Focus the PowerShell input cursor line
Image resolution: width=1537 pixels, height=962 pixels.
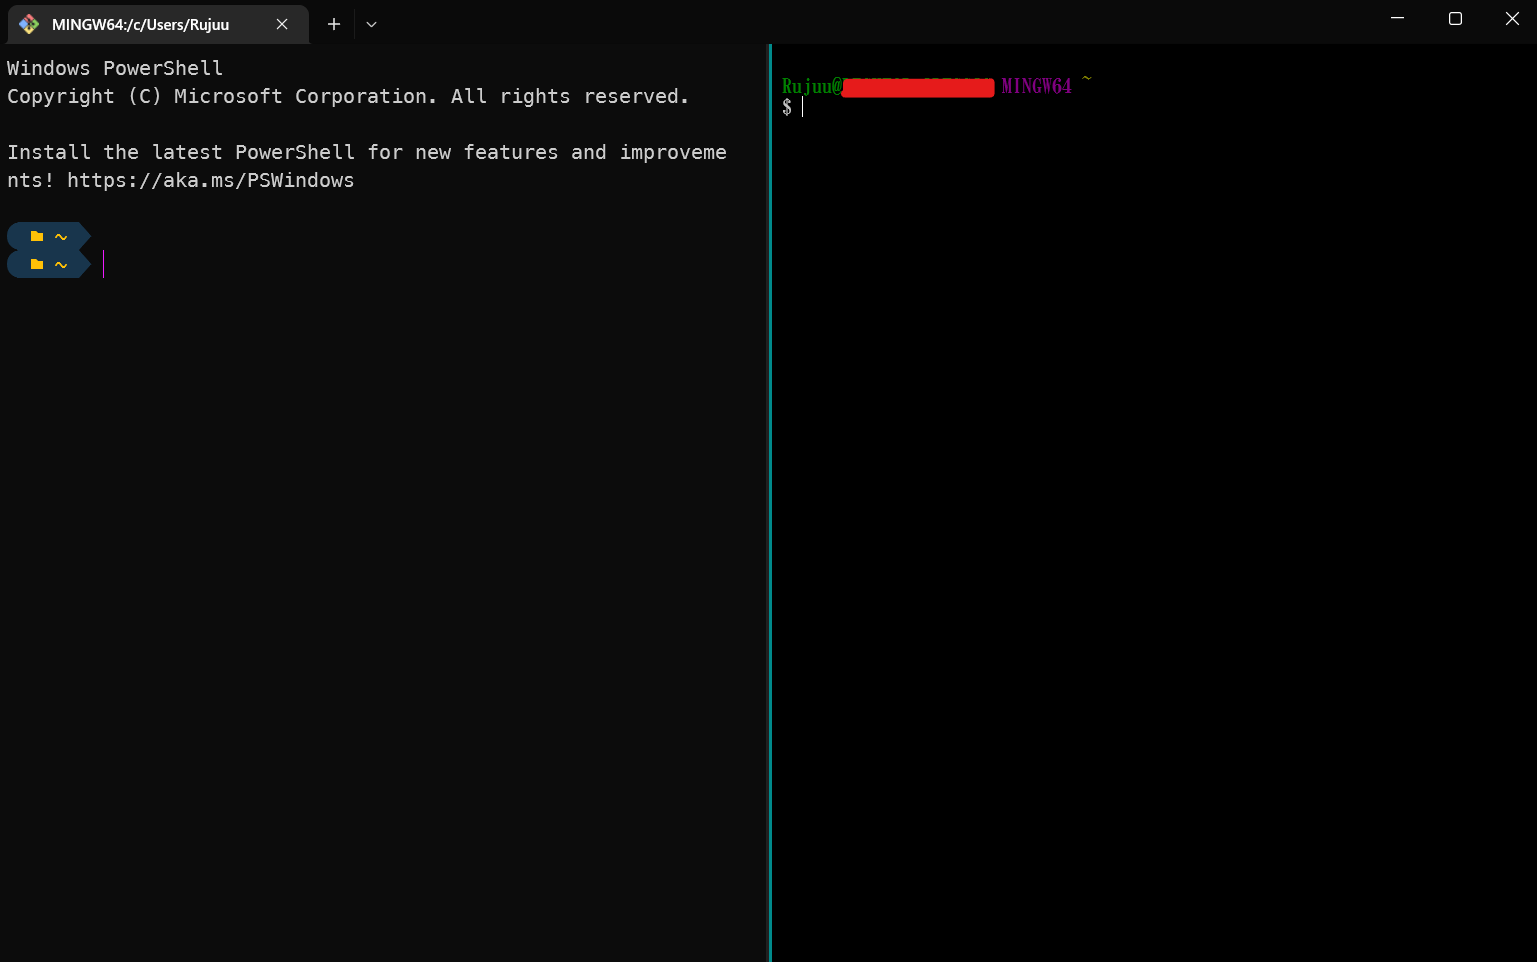pos(103,264)
